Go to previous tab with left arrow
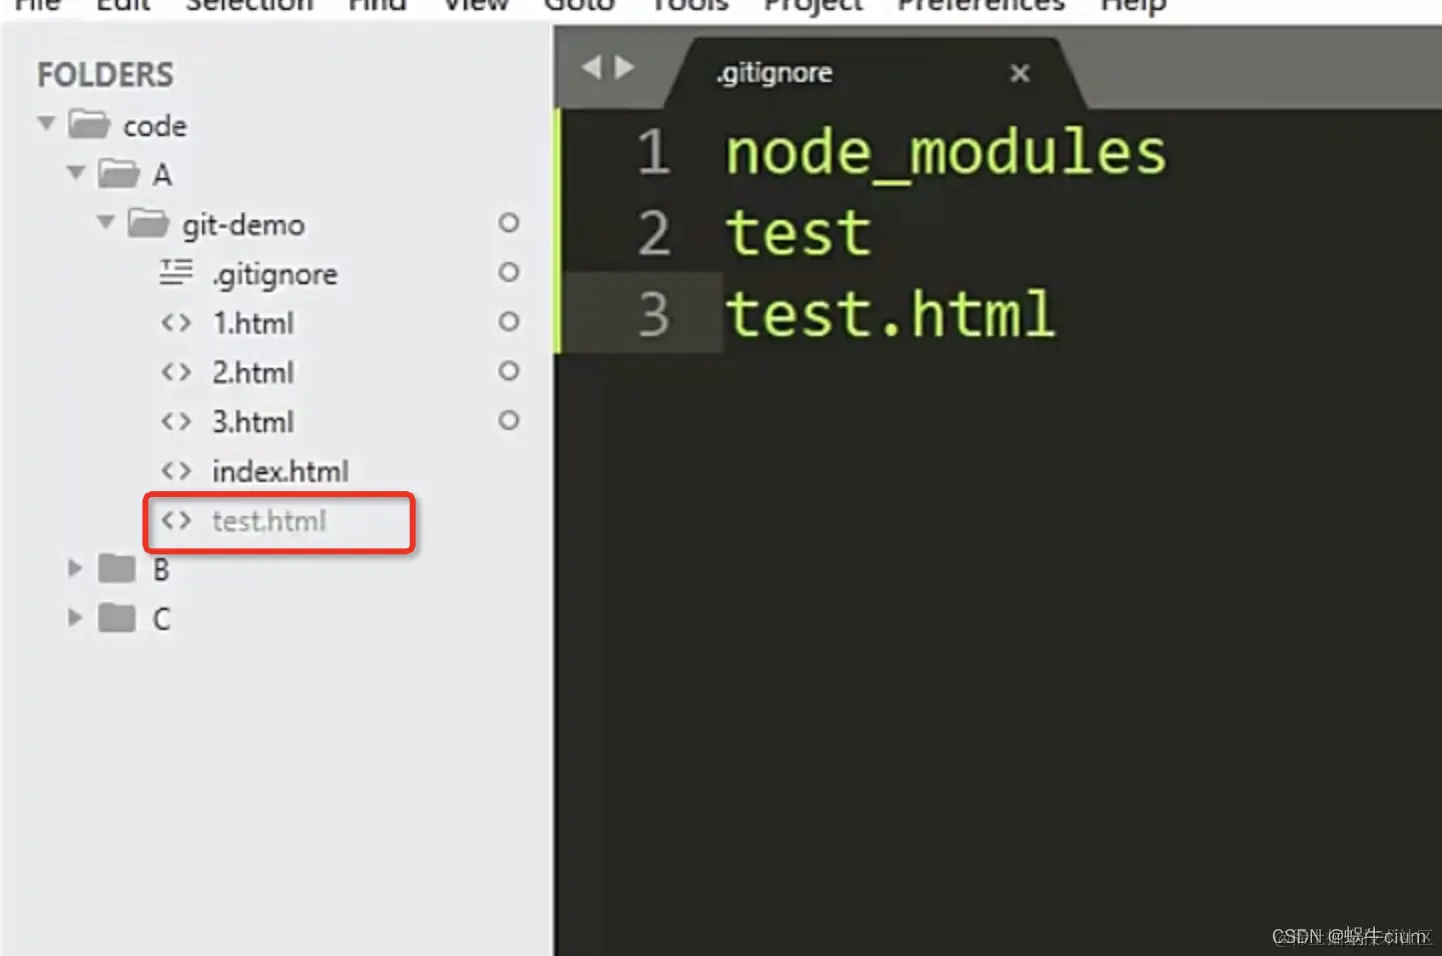Image resolution: width=1442 pixels, height=956 pixels. [591, 67]
